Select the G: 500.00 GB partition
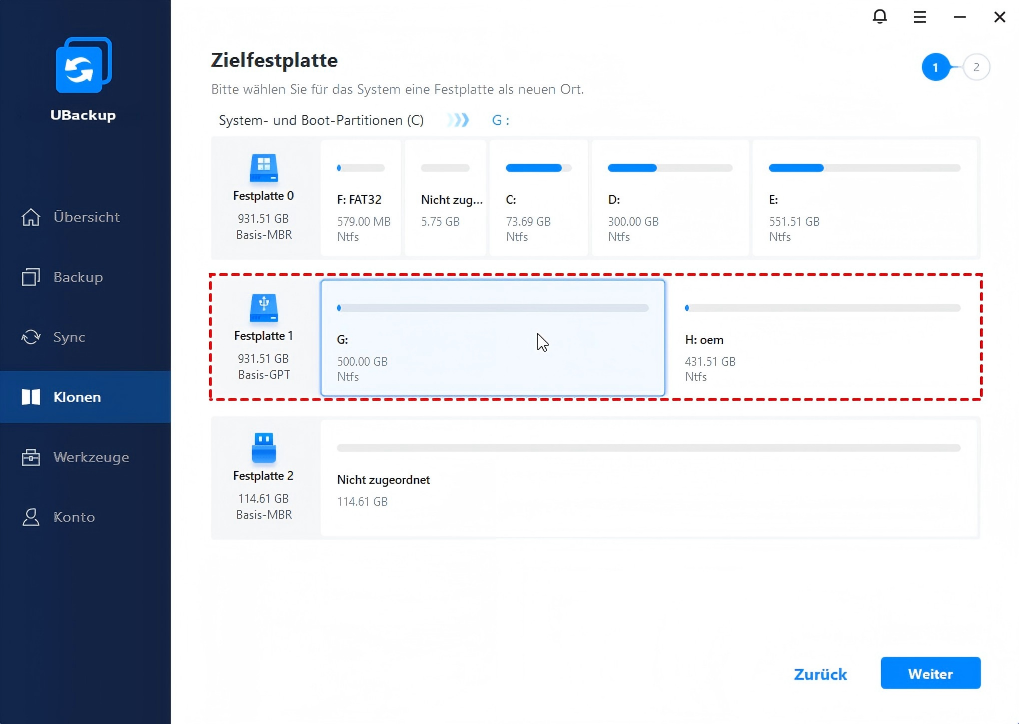 (492, 338)
